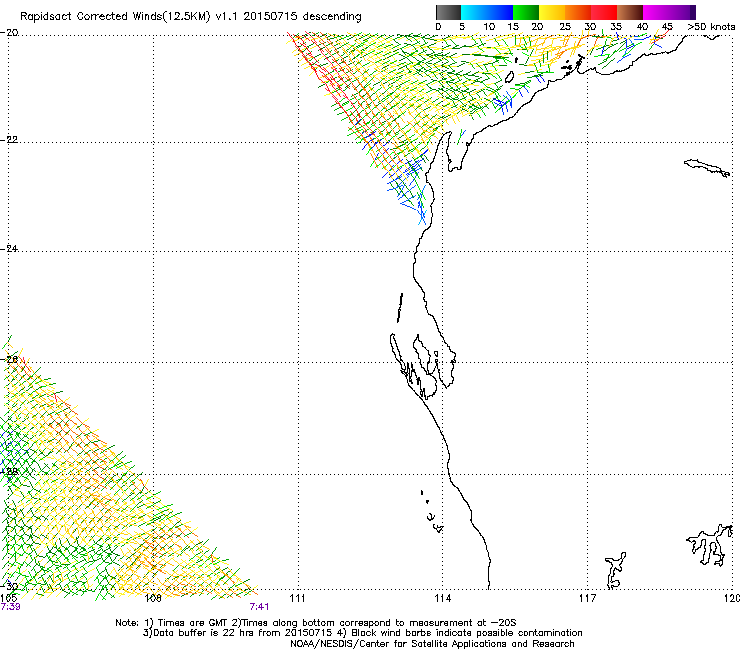The height and width of the screenshot is (650, 740).
Task: Click the gray 0-5 knots color segment
Action: tap(448, 12)
